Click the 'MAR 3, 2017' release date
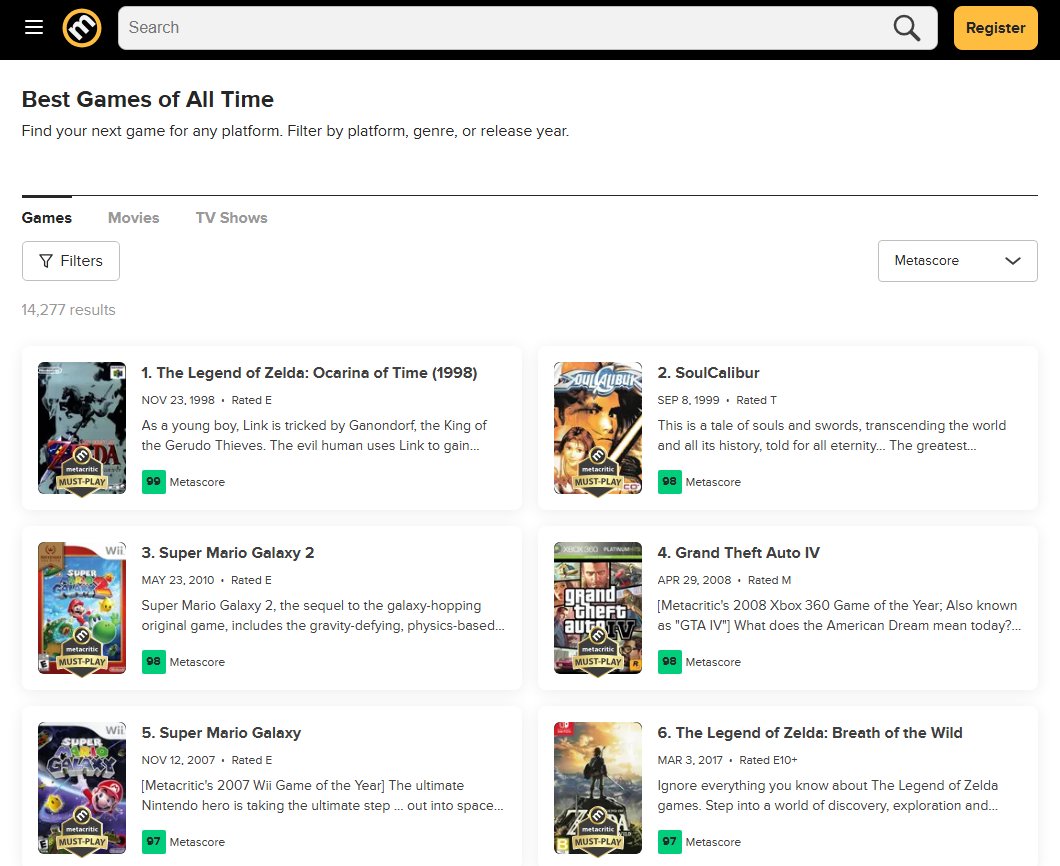This screenshot has height=866, width=1060. 690,760
